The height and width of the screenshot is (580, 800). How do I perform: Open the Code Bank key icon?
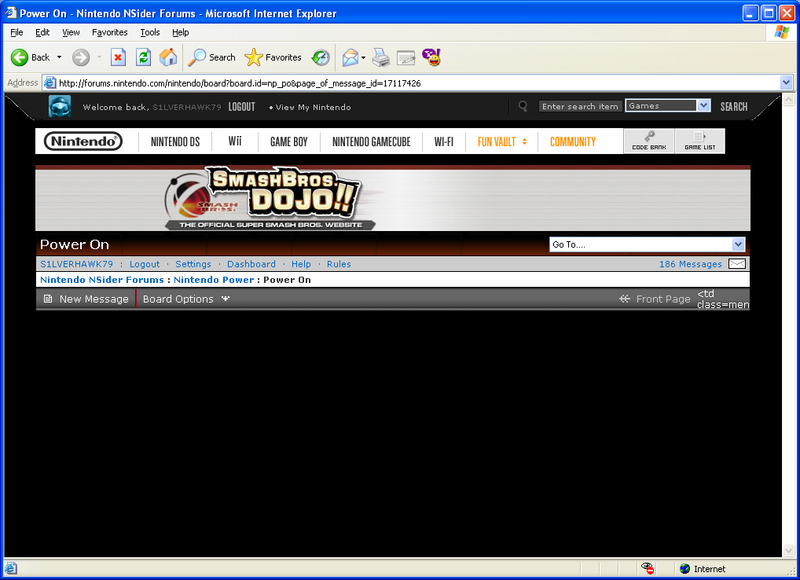[649, 141]
